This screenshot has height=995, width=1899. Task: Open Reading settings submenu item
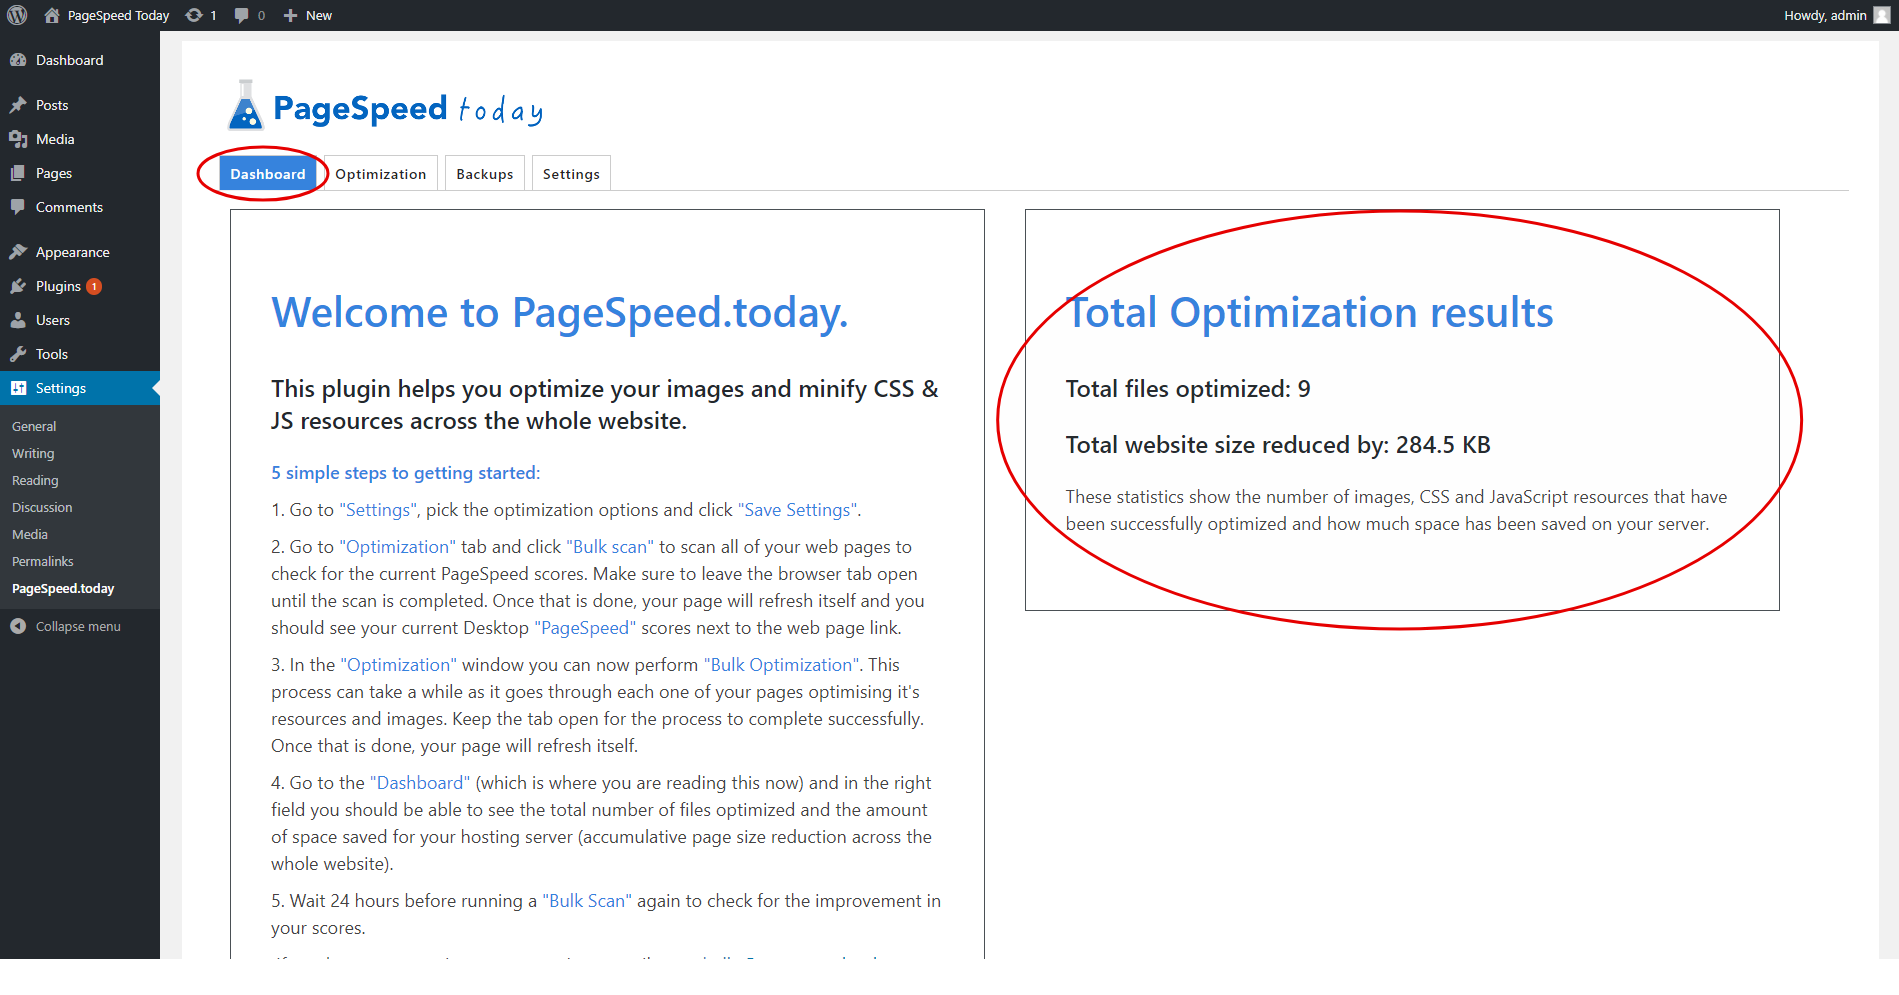coord(35,480)
